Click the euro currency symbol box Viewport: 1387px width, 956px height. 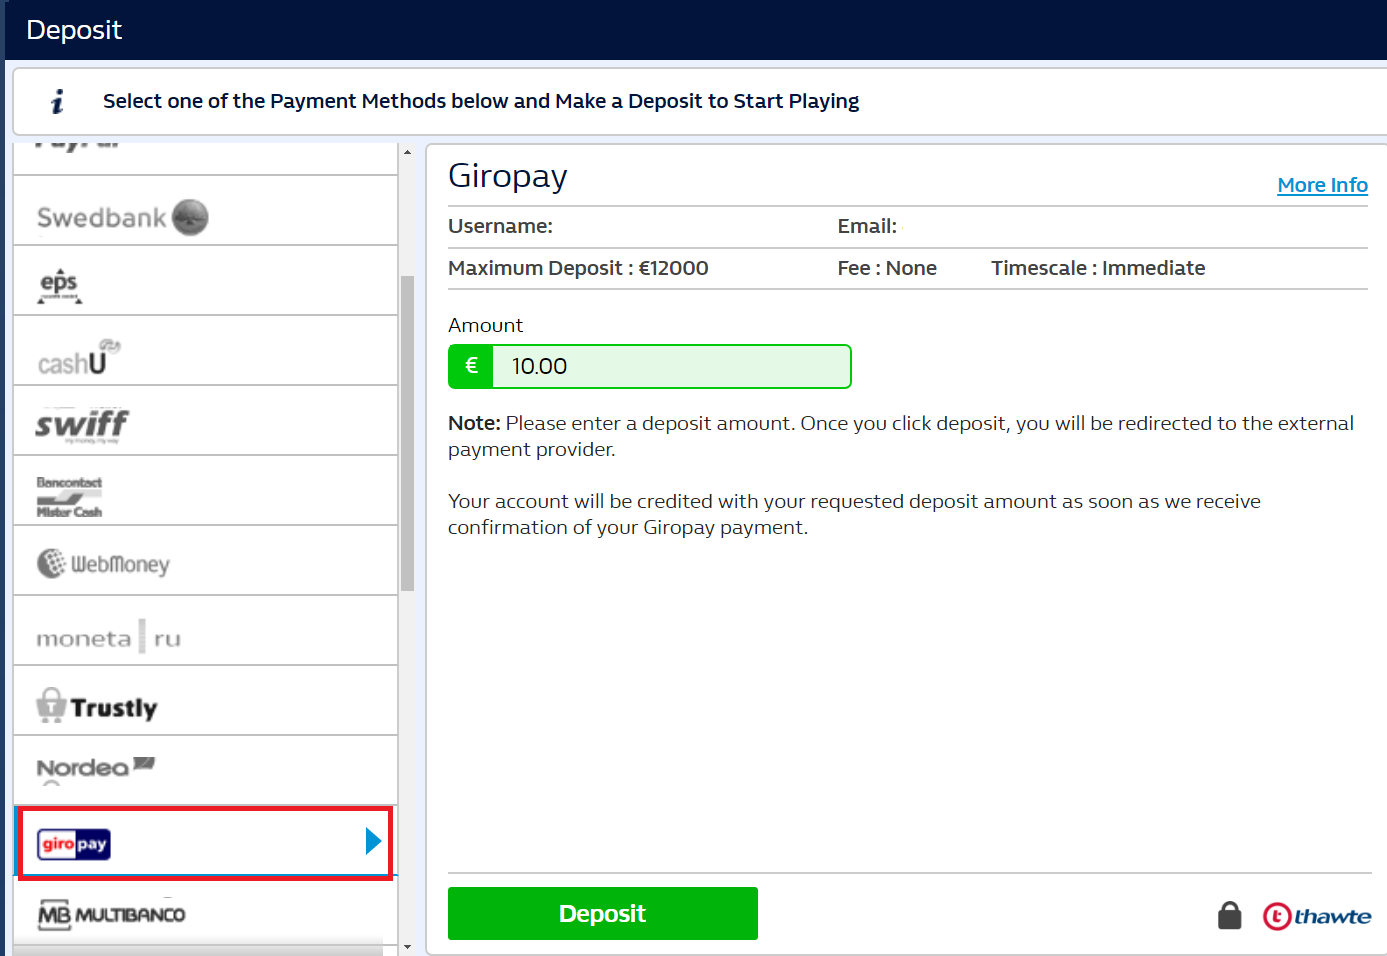[x=471, y=366]
